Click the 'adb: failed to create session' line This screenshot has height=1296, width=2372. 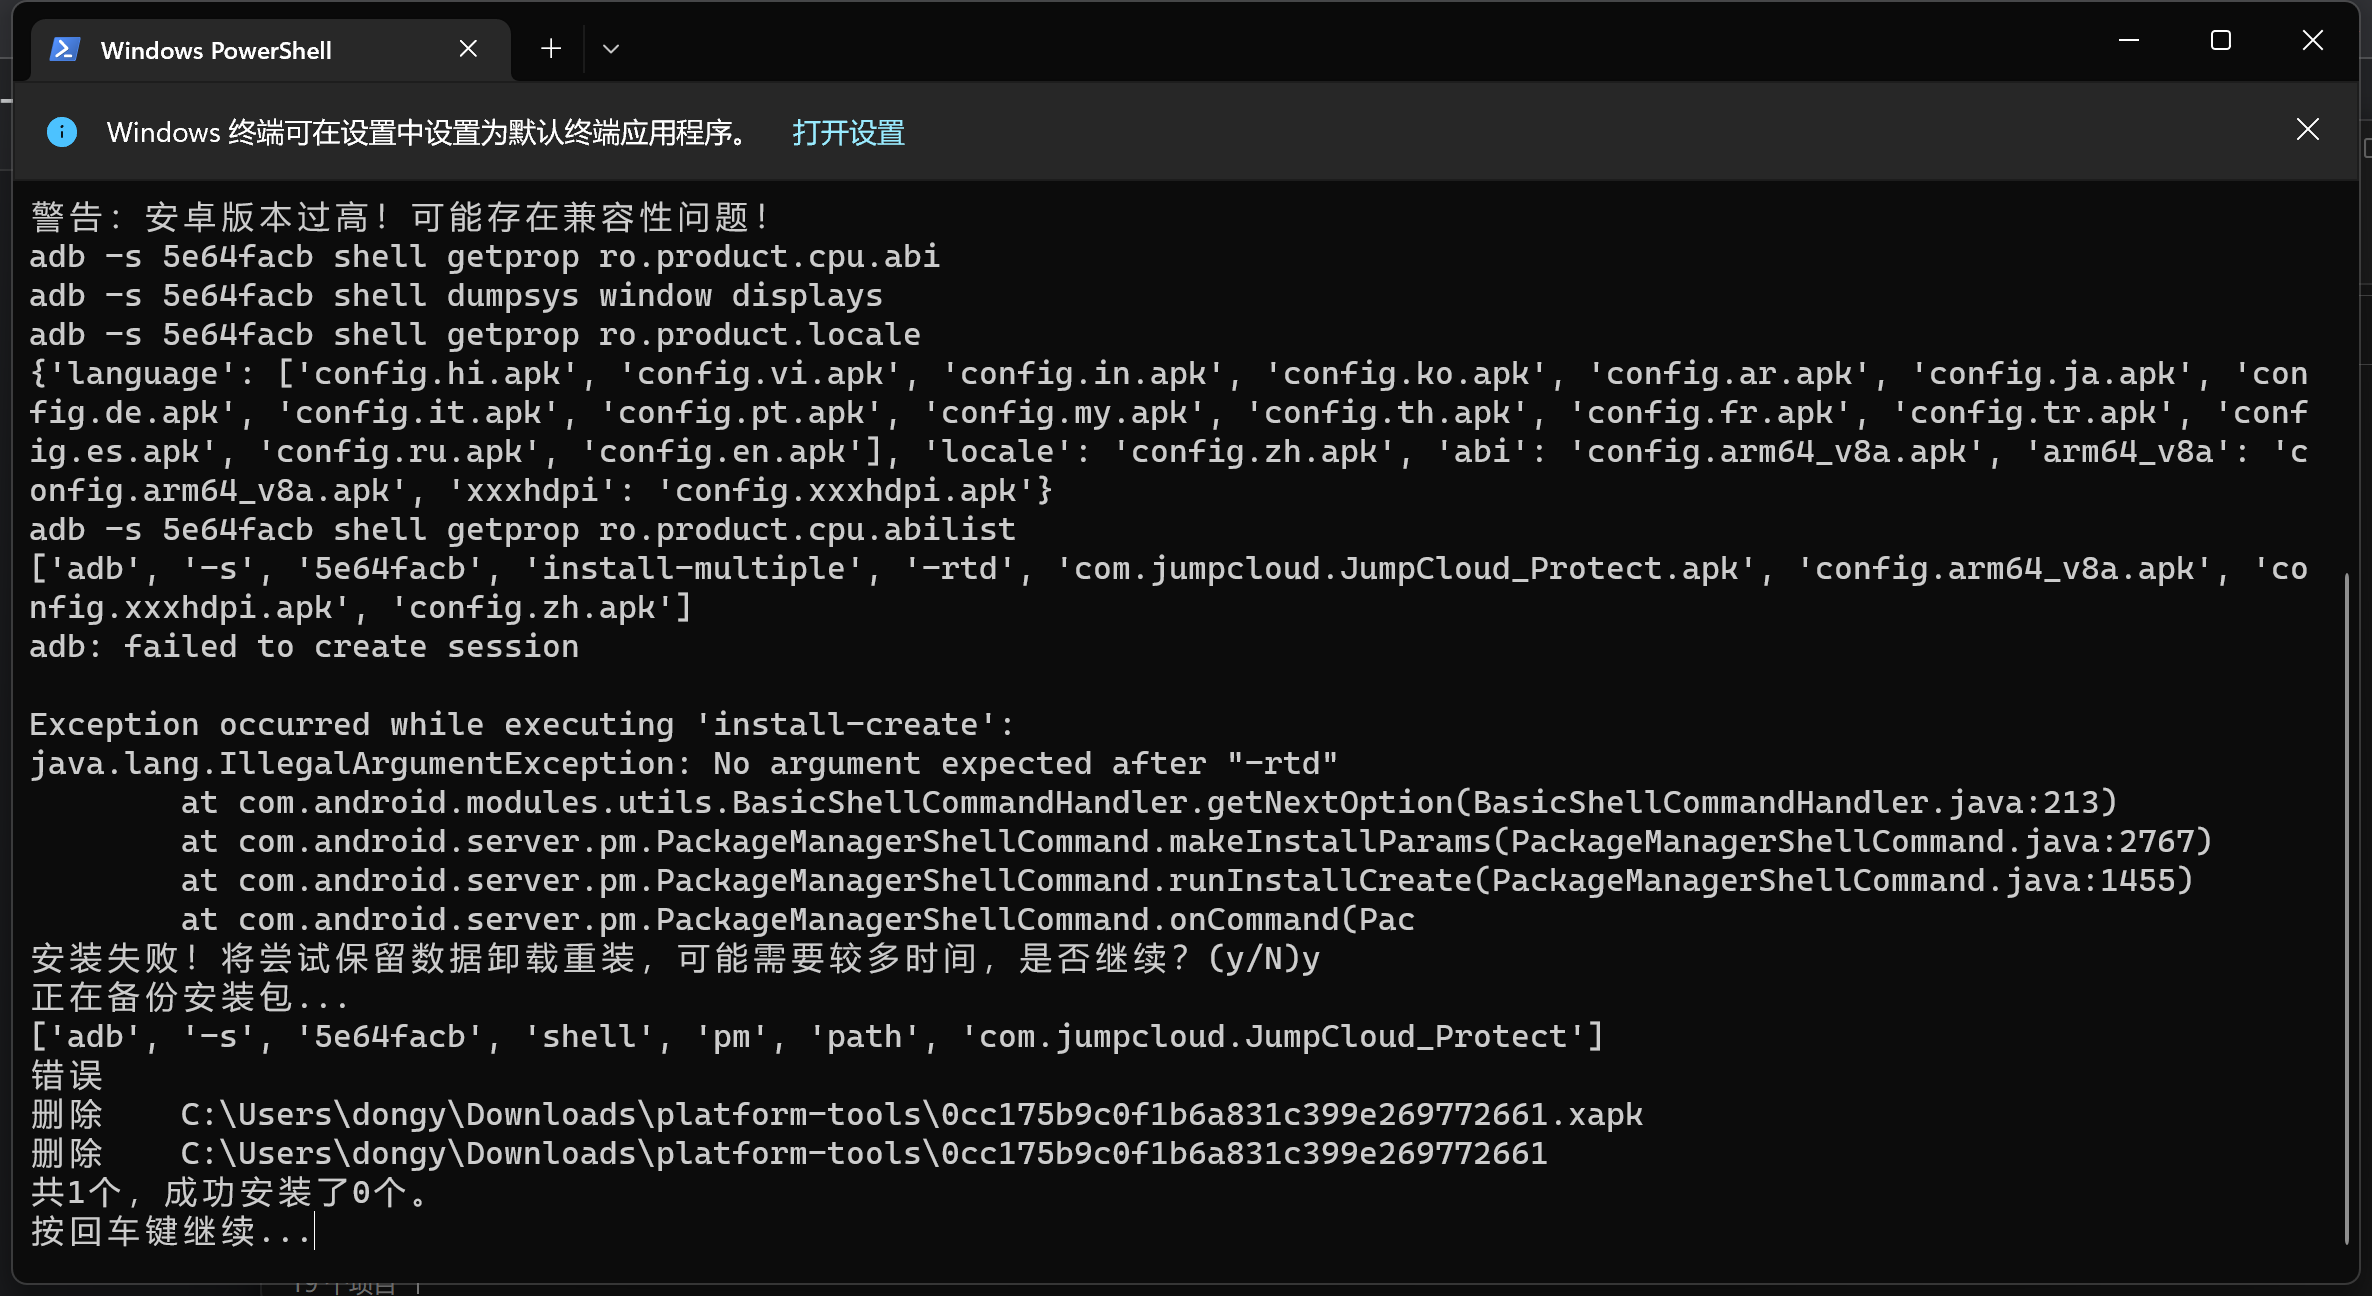point(304,647)
